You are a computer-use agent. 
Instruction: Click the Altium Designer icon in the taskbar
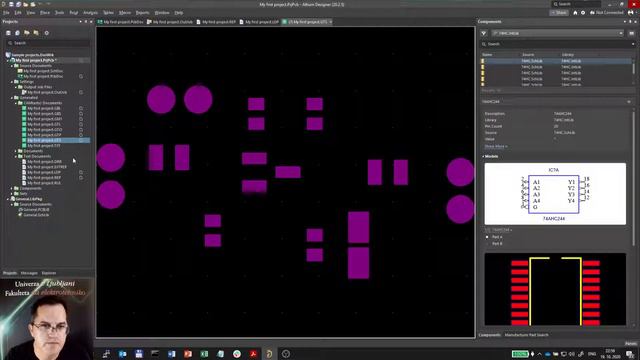pyautogui.click(x=269, y=354)
